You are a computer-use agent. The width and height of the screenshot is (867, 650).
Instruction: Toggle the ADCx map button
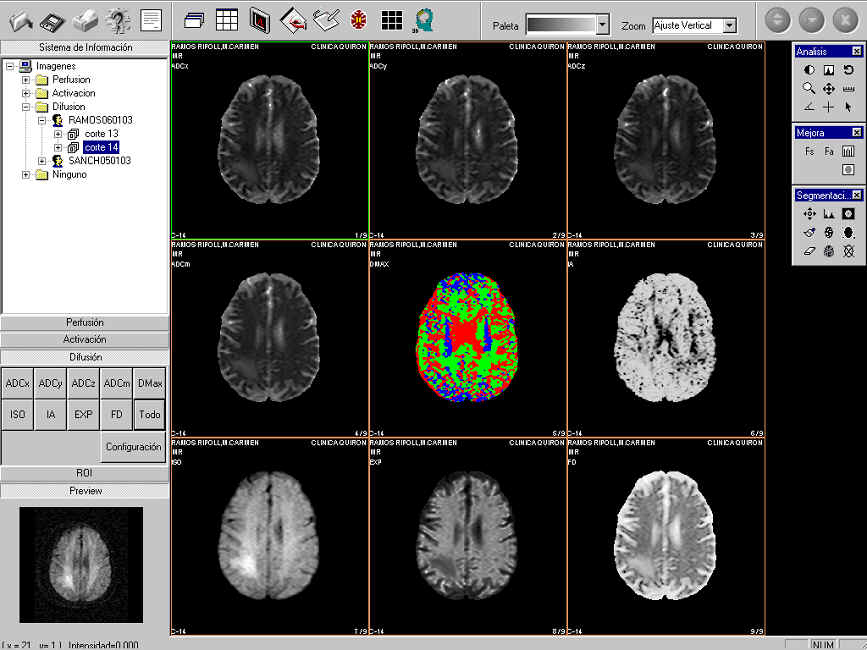pos(17,383)
